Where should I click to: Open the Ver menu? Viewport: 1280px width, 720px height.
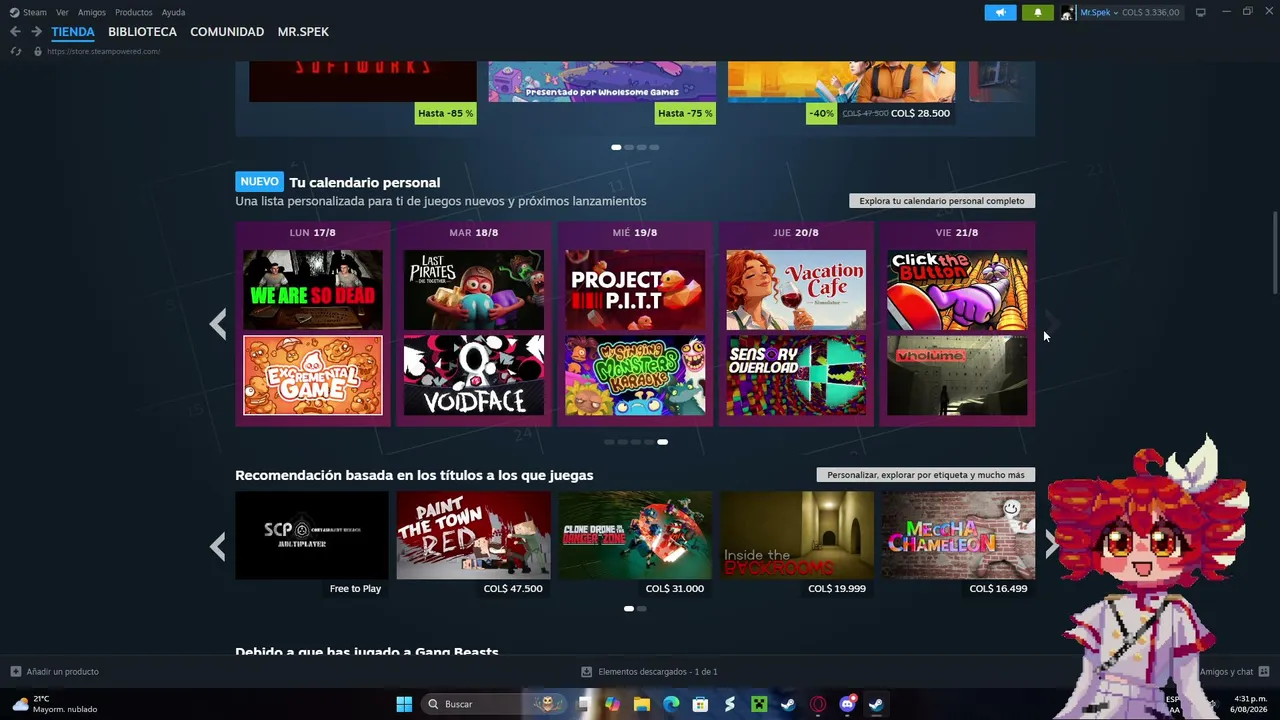click(62, 13)
